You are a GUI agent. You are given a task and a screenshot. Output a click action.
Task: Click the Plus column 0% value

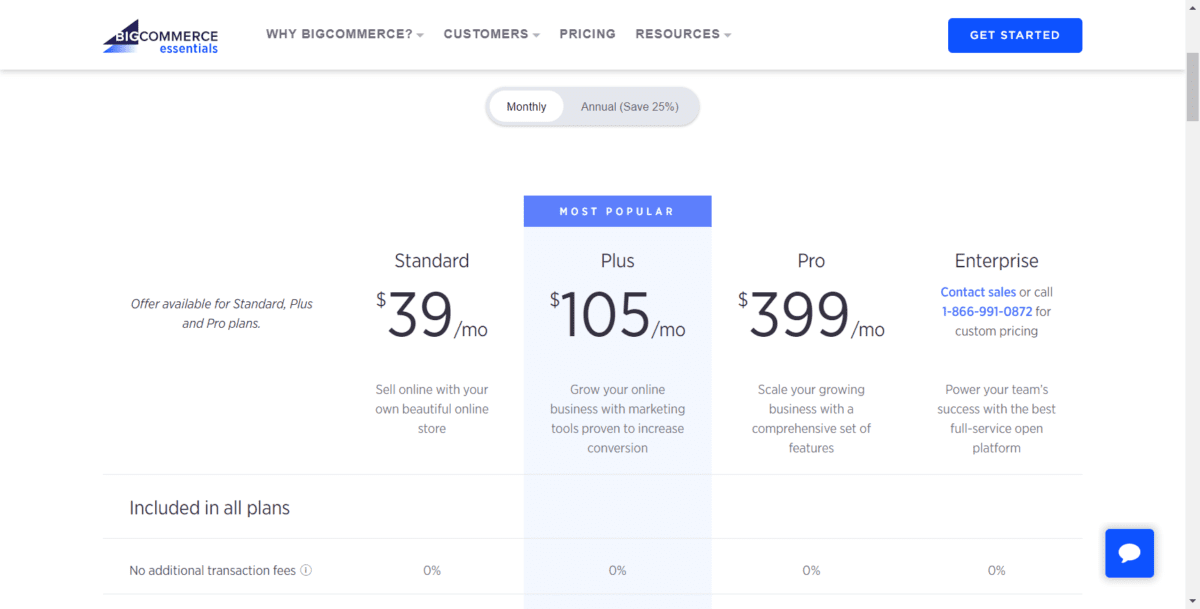(617, 570)
